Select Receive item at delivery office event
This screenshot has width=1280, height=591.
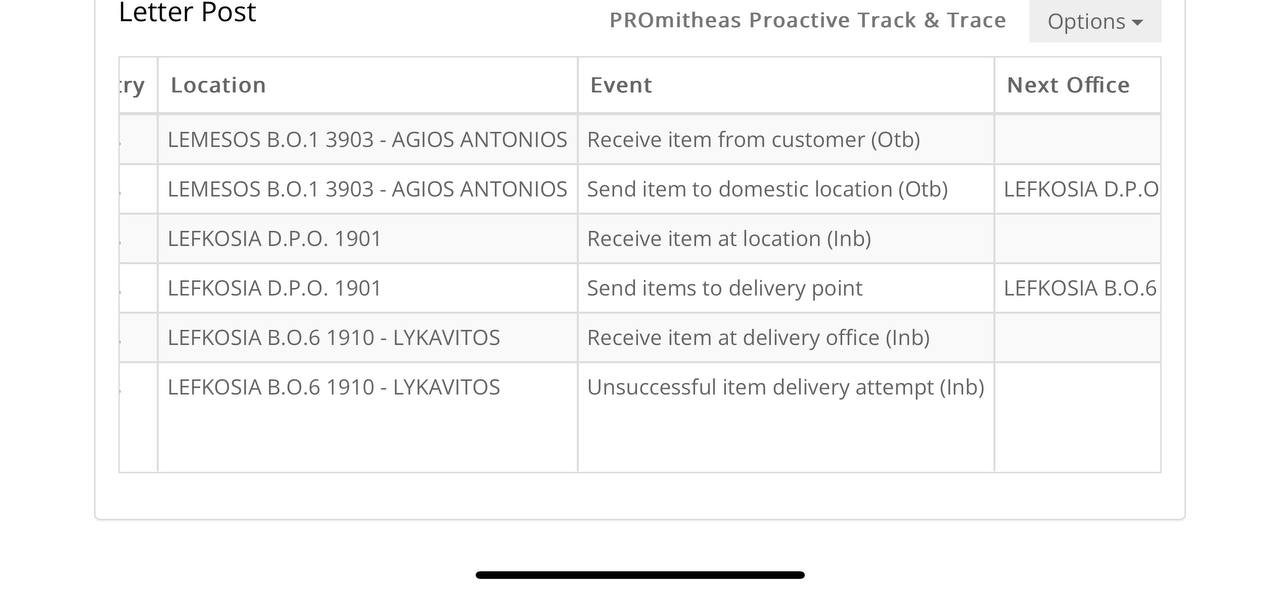coord(758,337)
